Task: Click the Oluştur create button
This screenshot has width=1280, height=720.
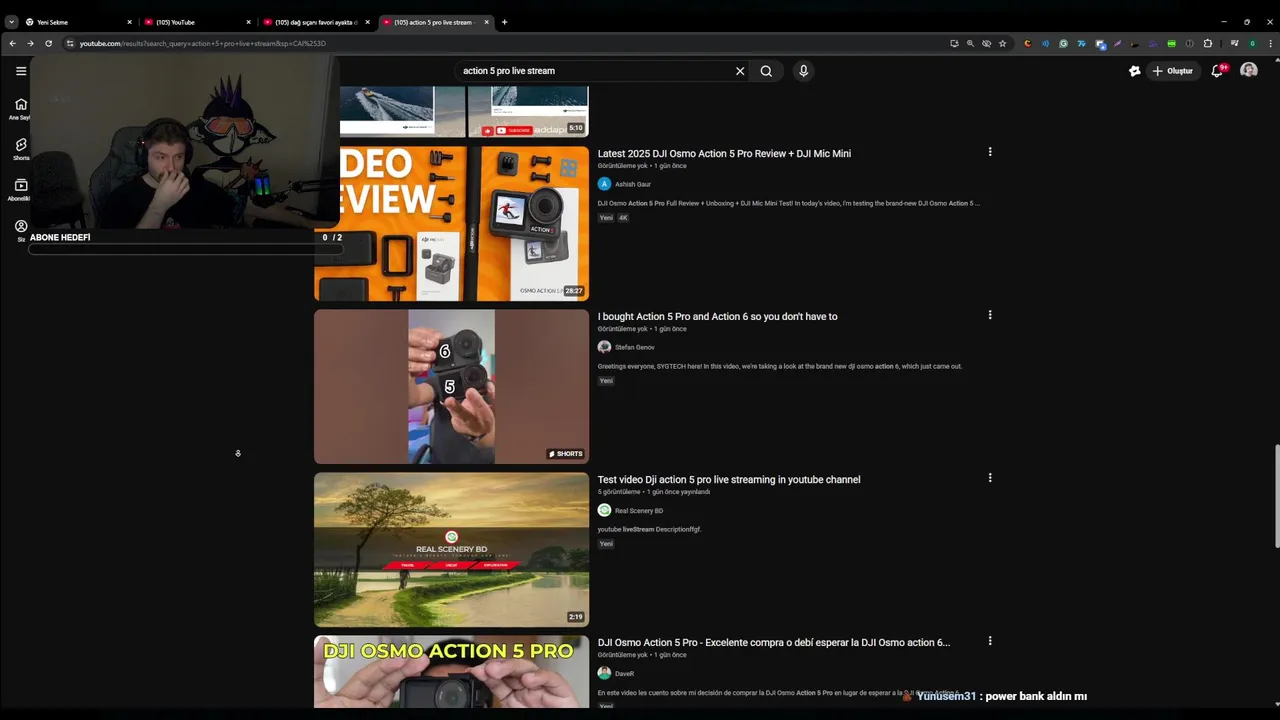Action: [1172, 71]
